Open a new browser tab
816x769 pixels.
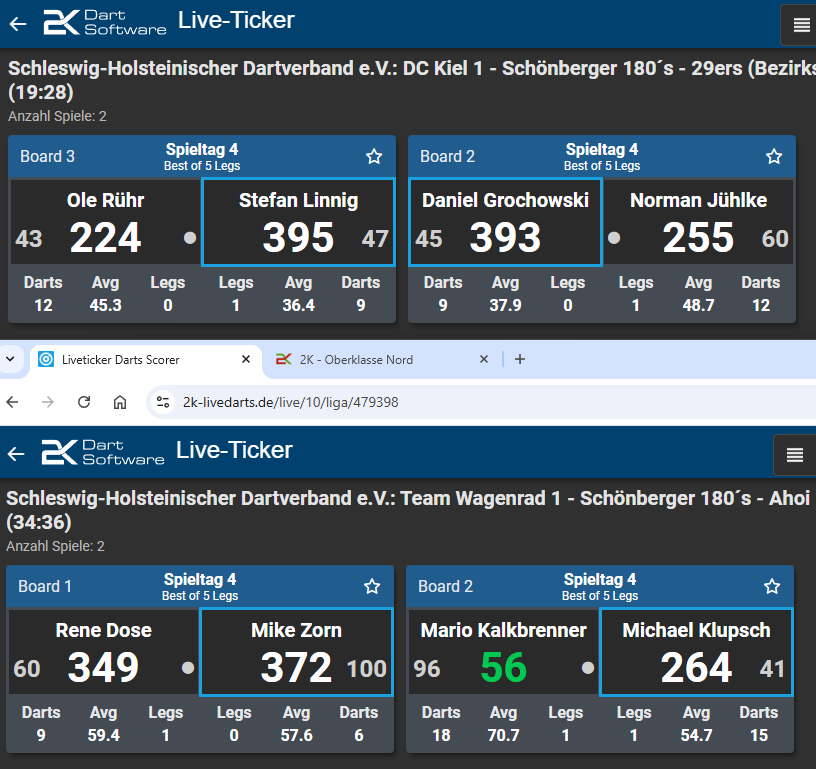[519, 359]
